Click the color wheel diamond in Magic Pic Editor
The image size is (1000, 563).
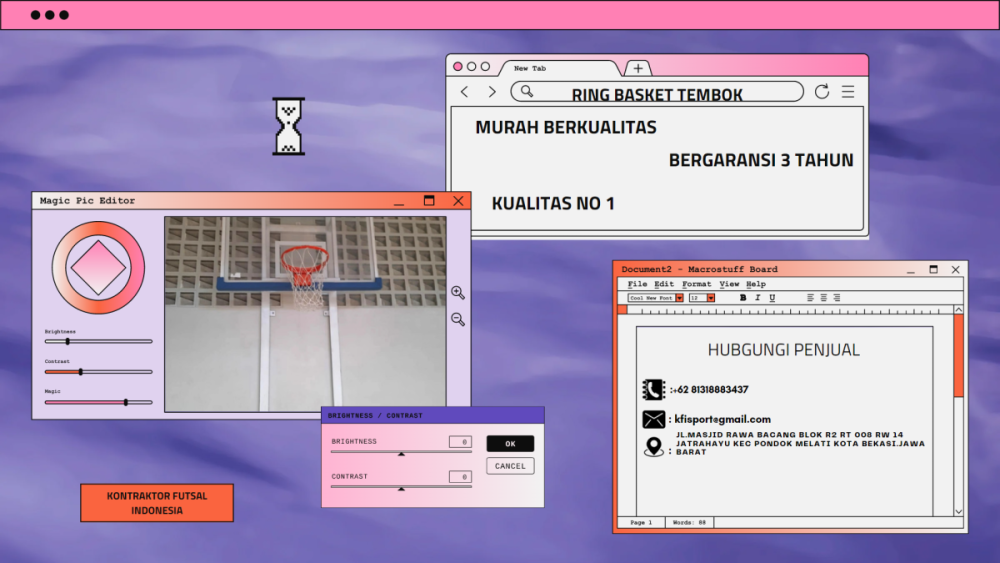98,267
